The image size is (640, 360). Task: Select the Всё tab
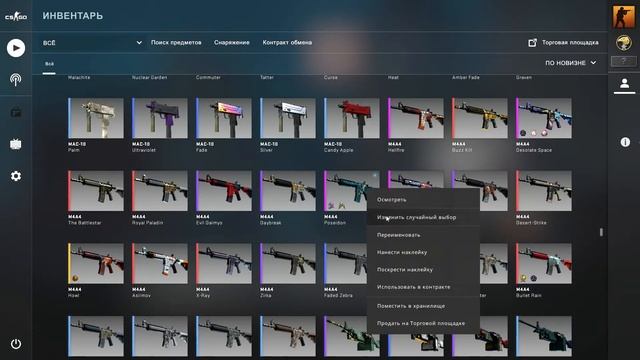(x=49, y=64)
